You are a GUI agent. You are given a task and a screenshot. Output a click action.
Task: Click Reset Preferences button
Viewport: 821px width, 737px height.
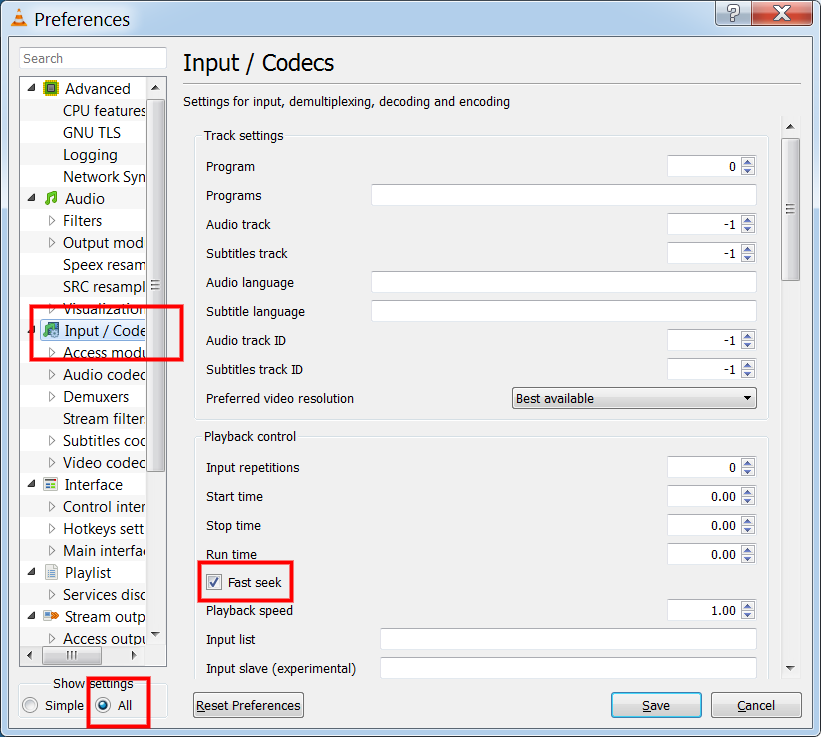(x=248, y=705)
